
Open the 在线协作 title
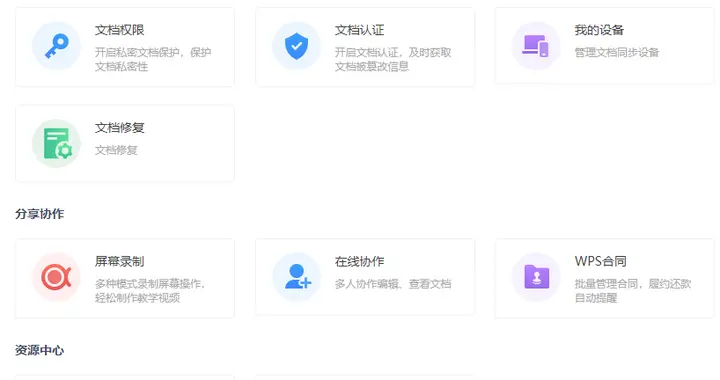pyautogui.click(x=359, y=262)
